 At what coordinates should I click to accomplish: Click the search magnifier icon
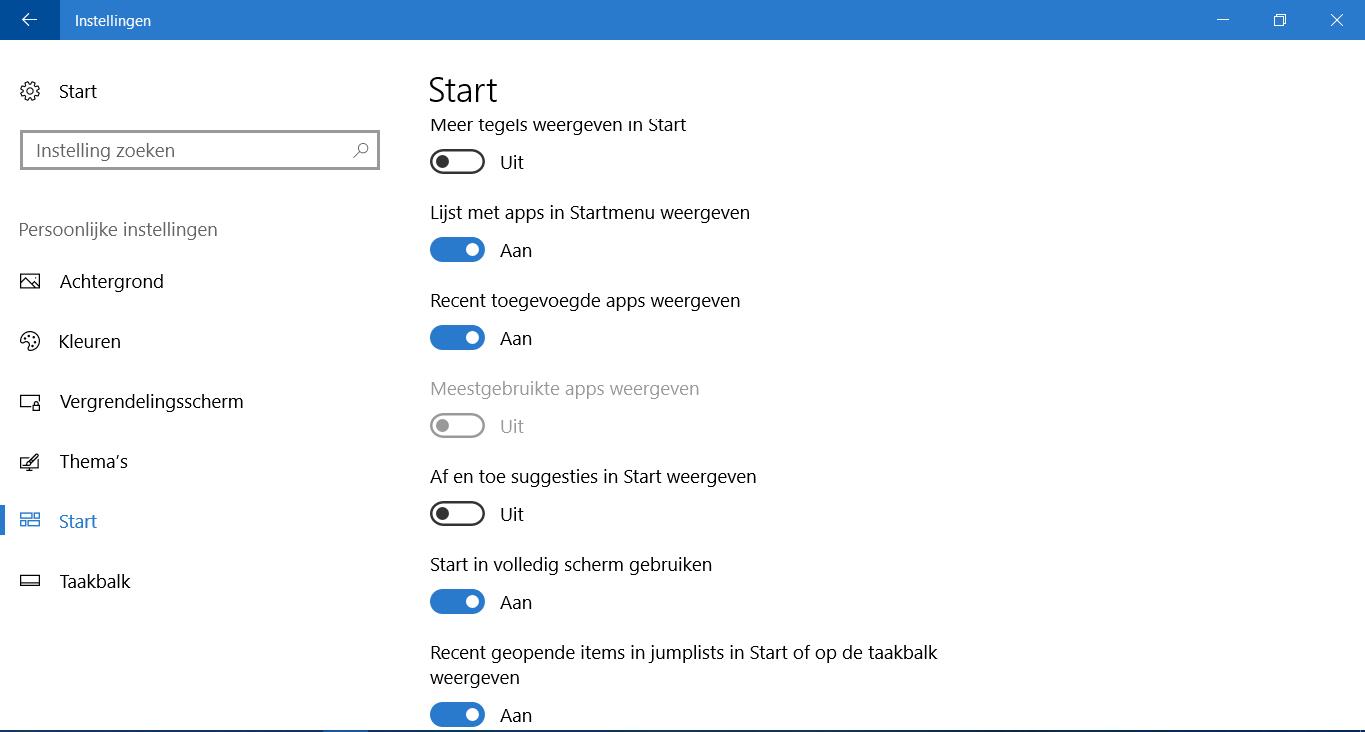click(361, 150)
